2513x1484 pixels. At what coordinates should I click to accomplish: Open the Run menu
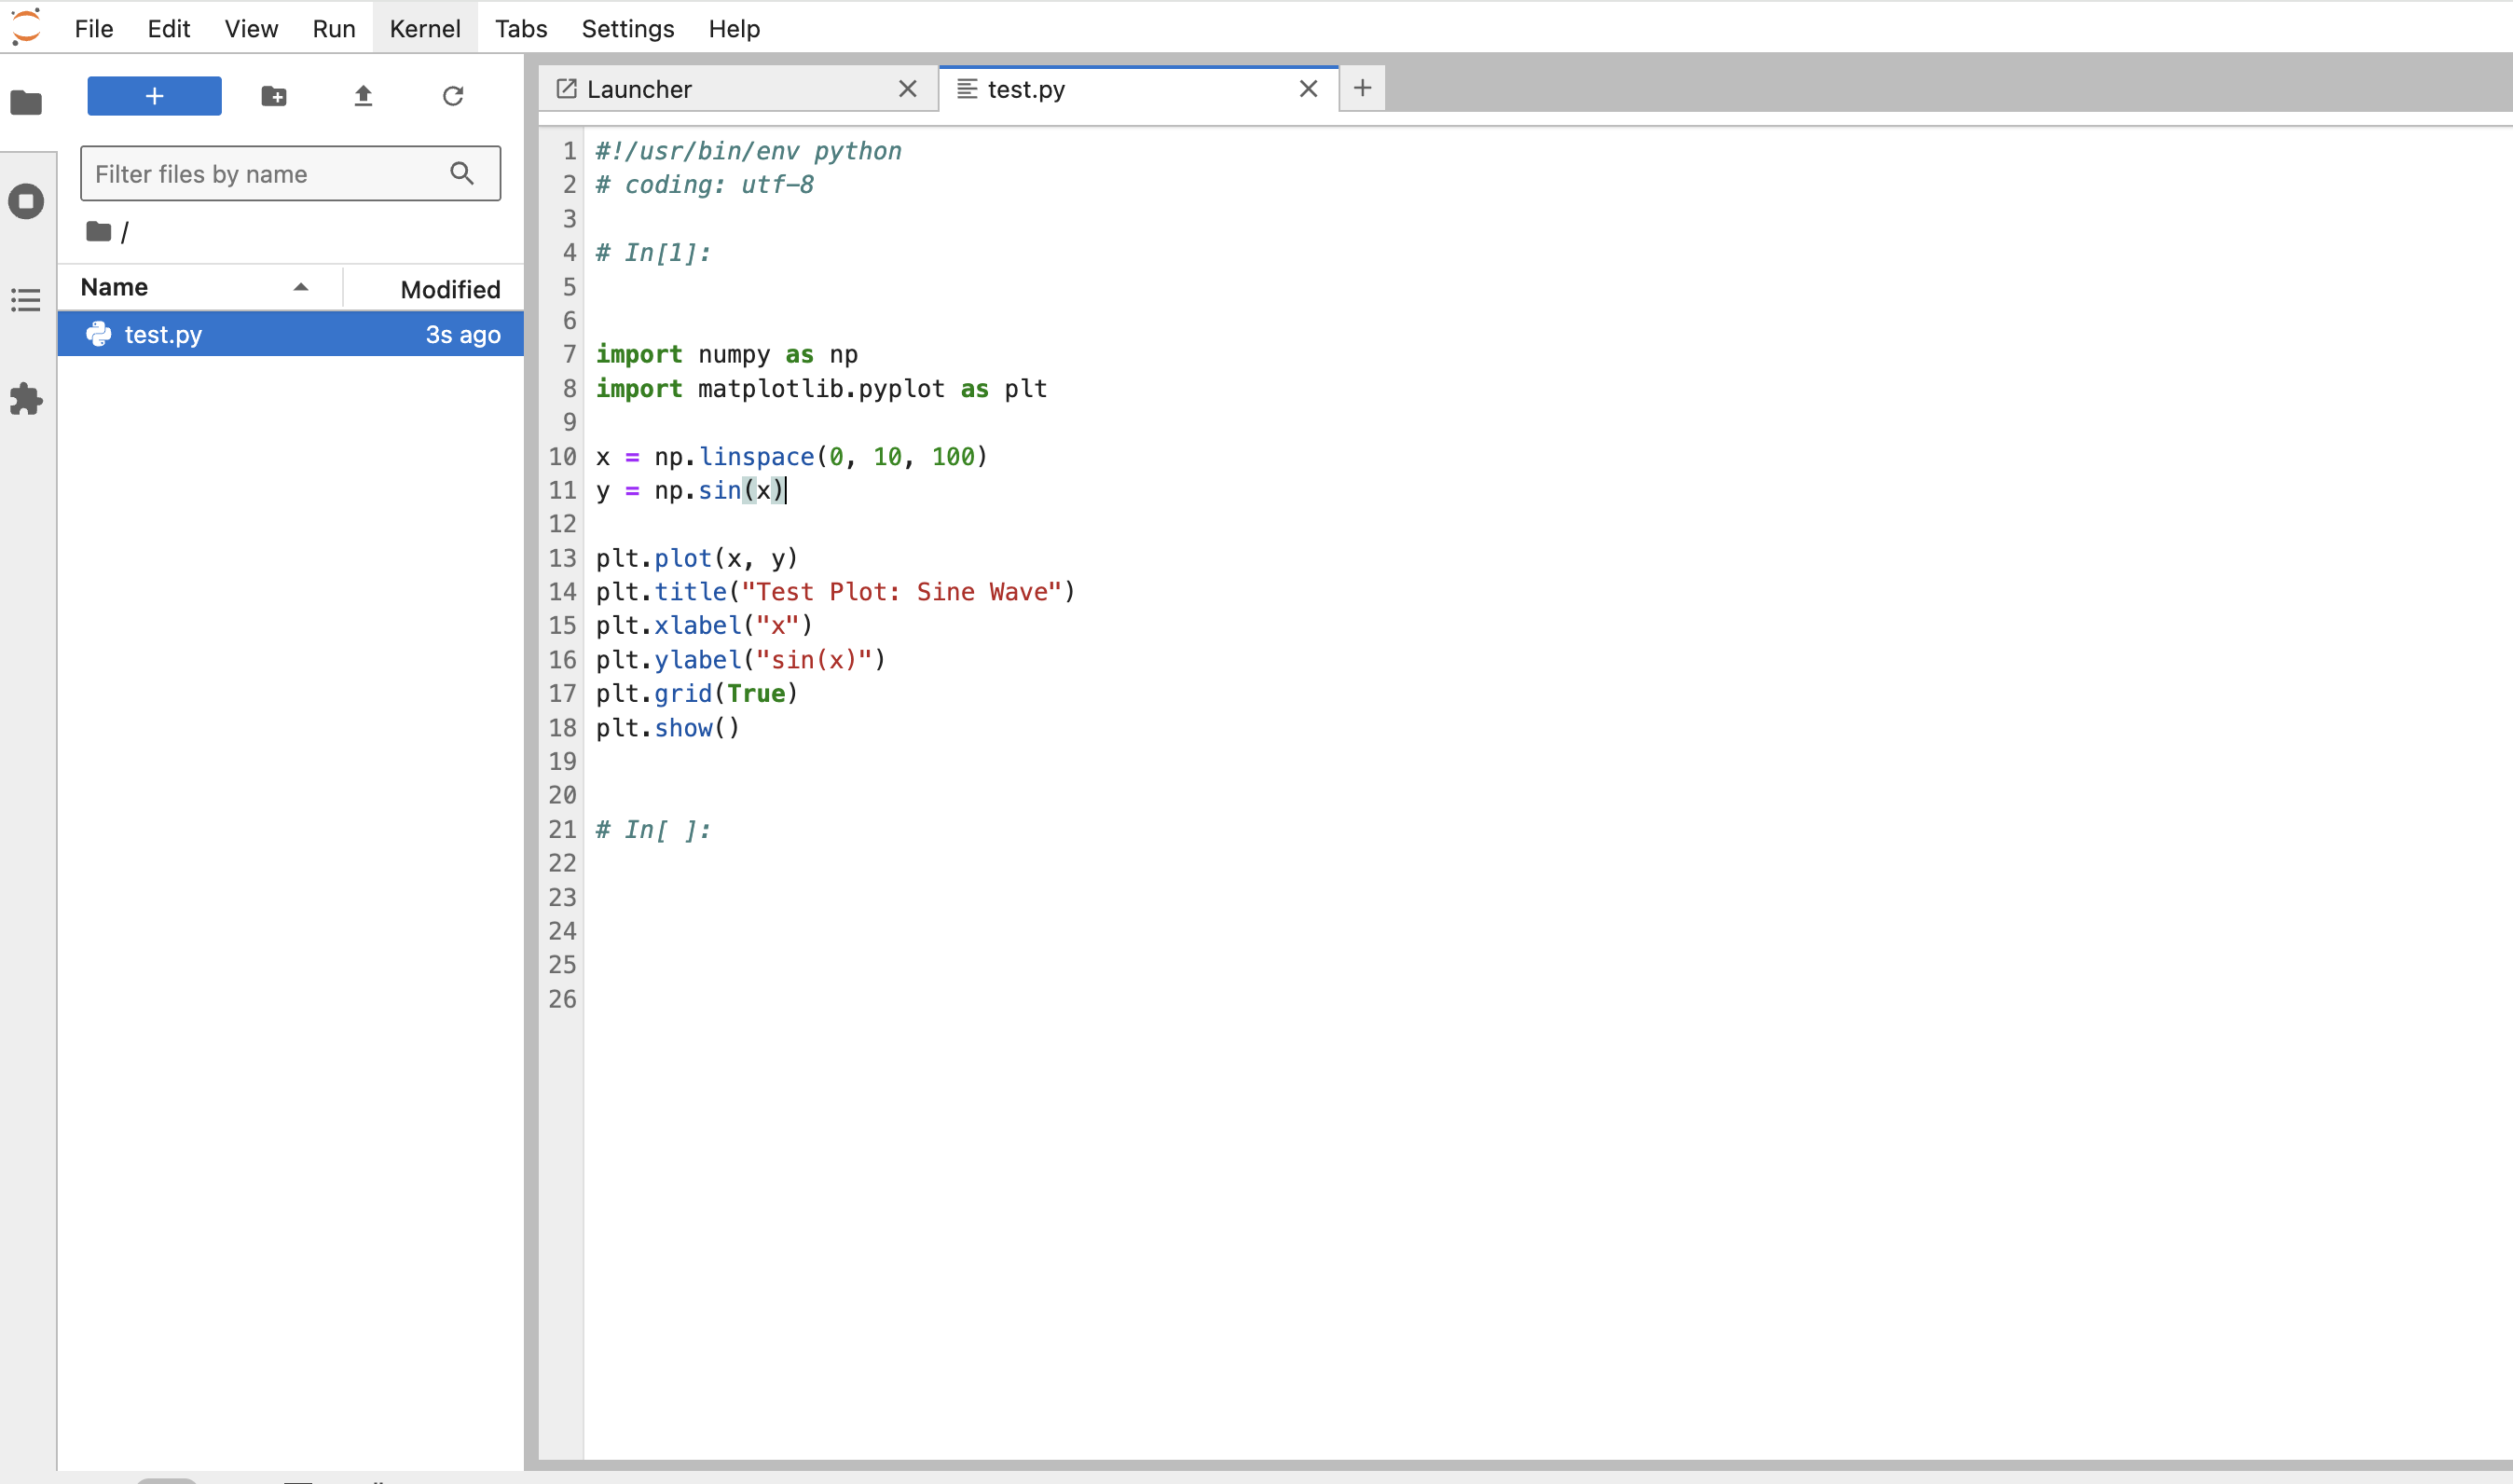click(x=334, y=28)
